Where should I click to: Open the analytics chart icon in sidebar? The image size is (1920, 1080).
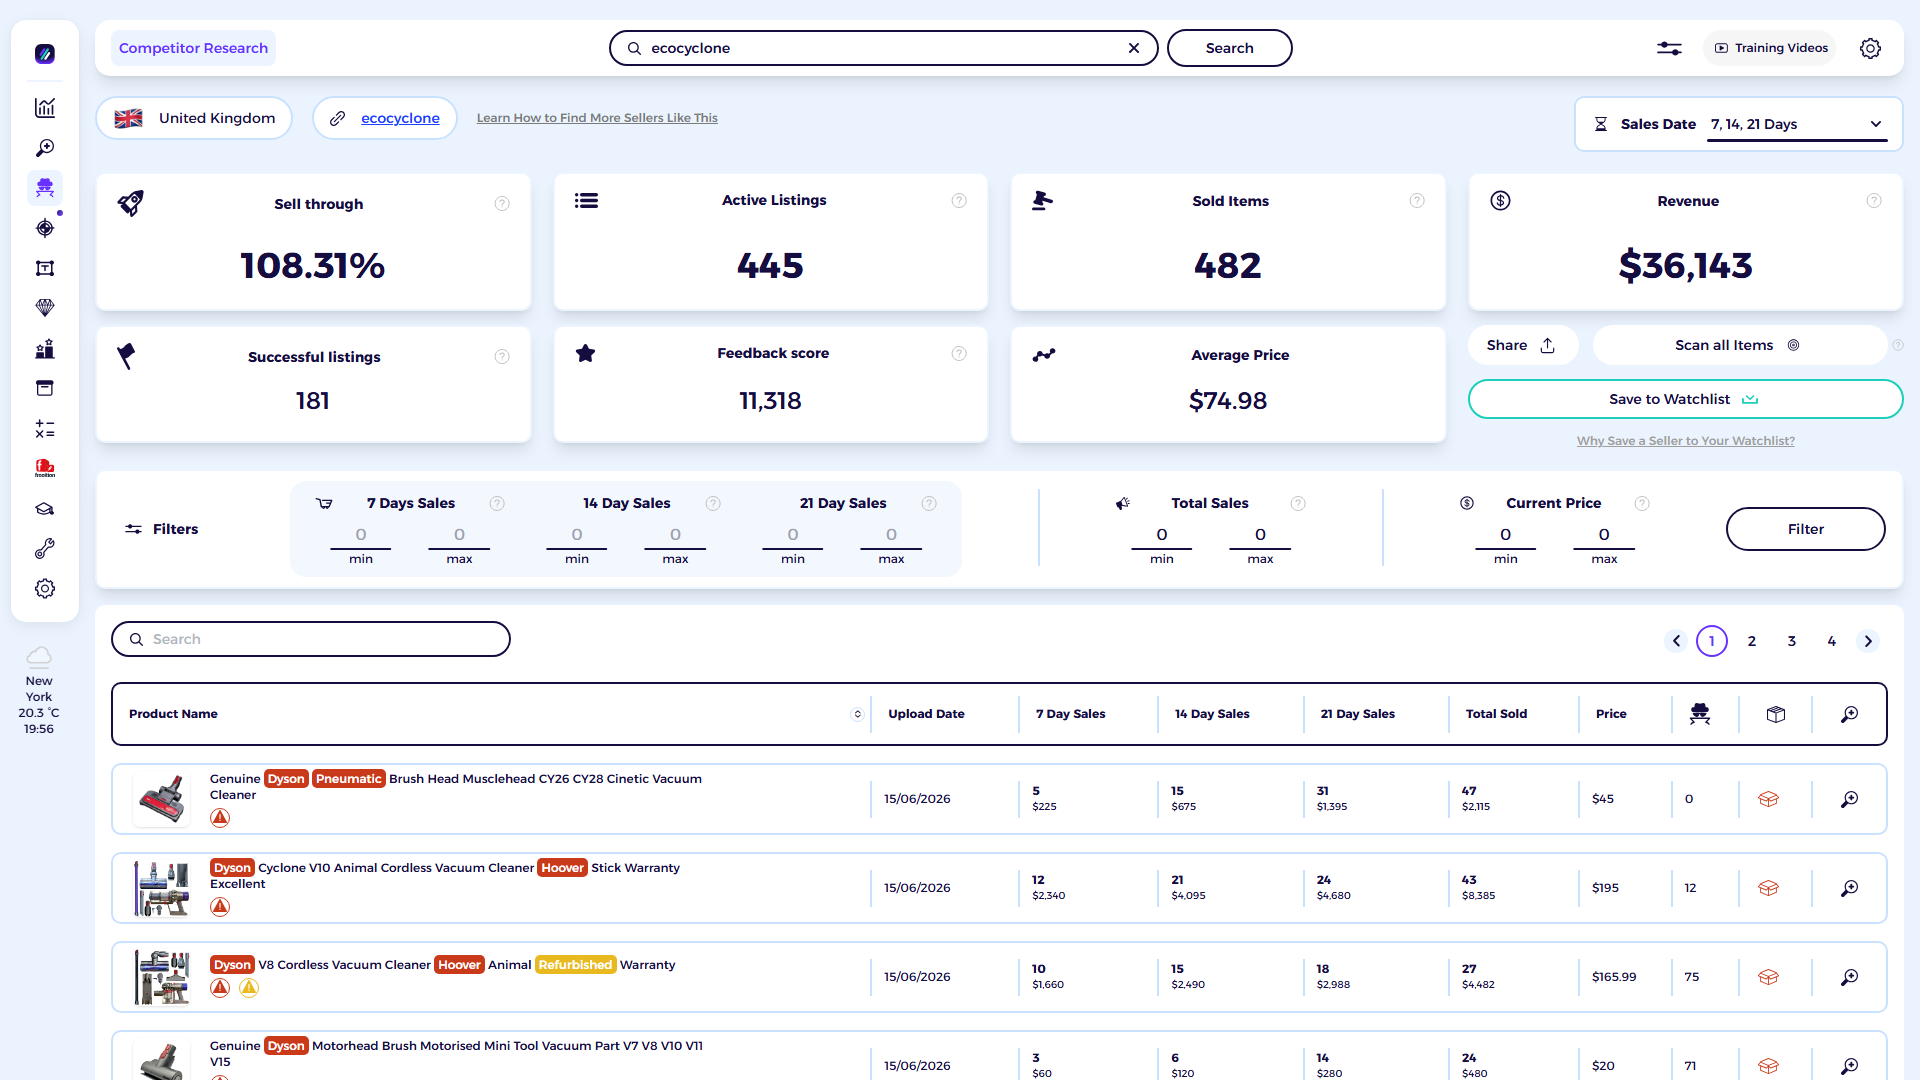[x=45, y=108]
